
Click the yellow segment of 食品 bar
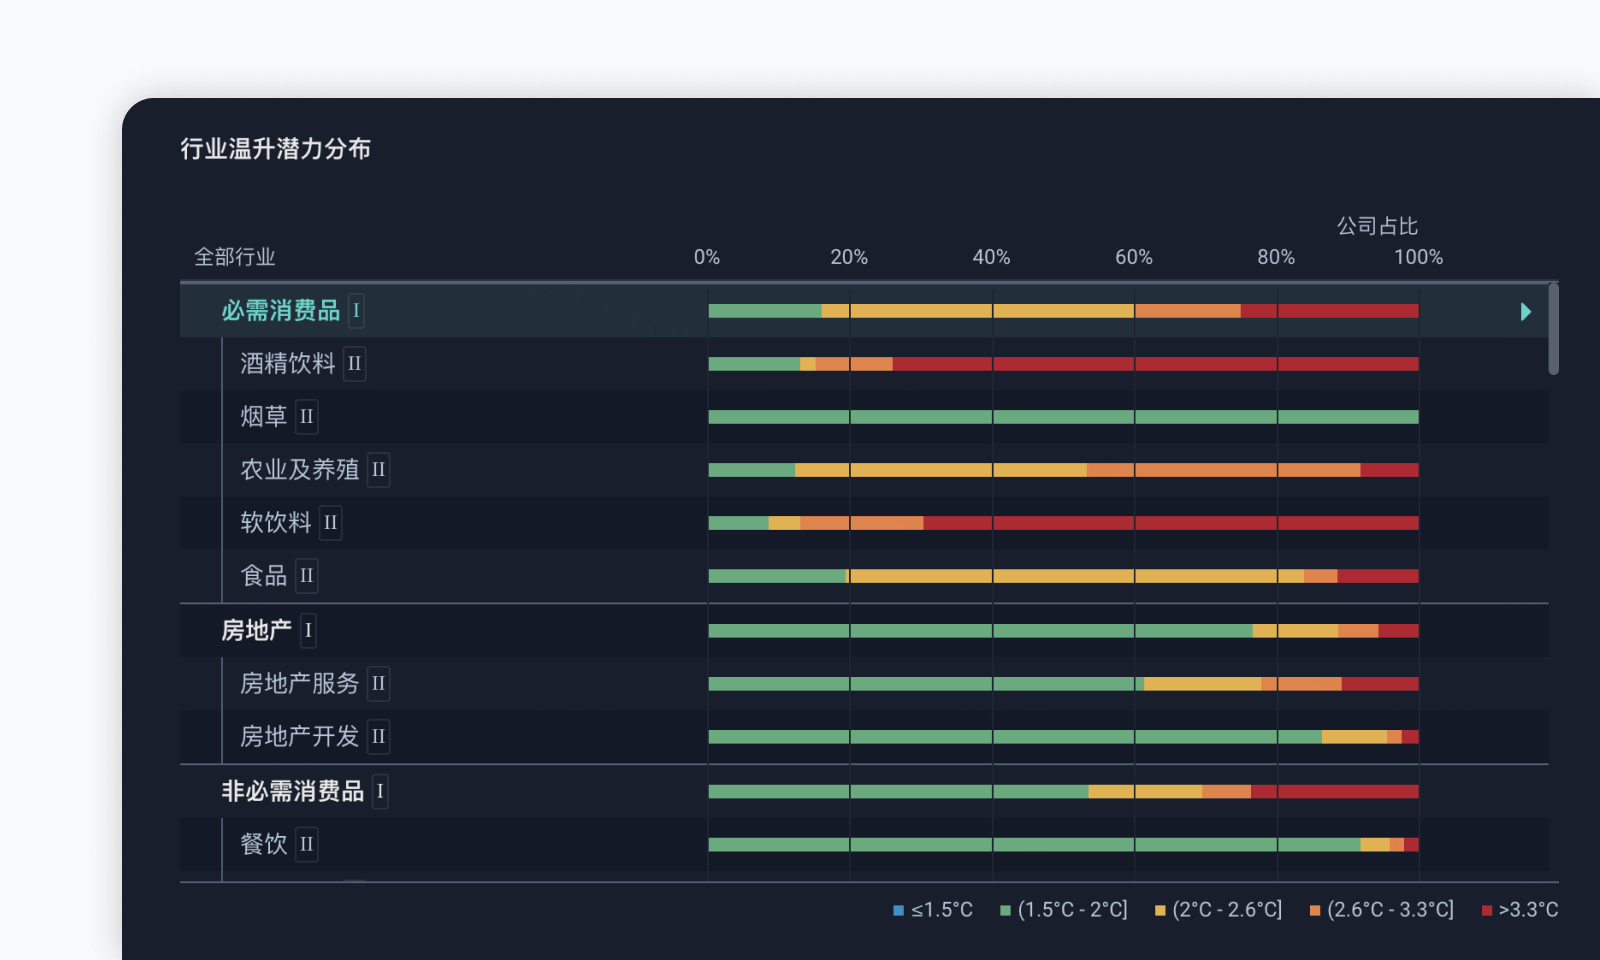coord(1075,576)
